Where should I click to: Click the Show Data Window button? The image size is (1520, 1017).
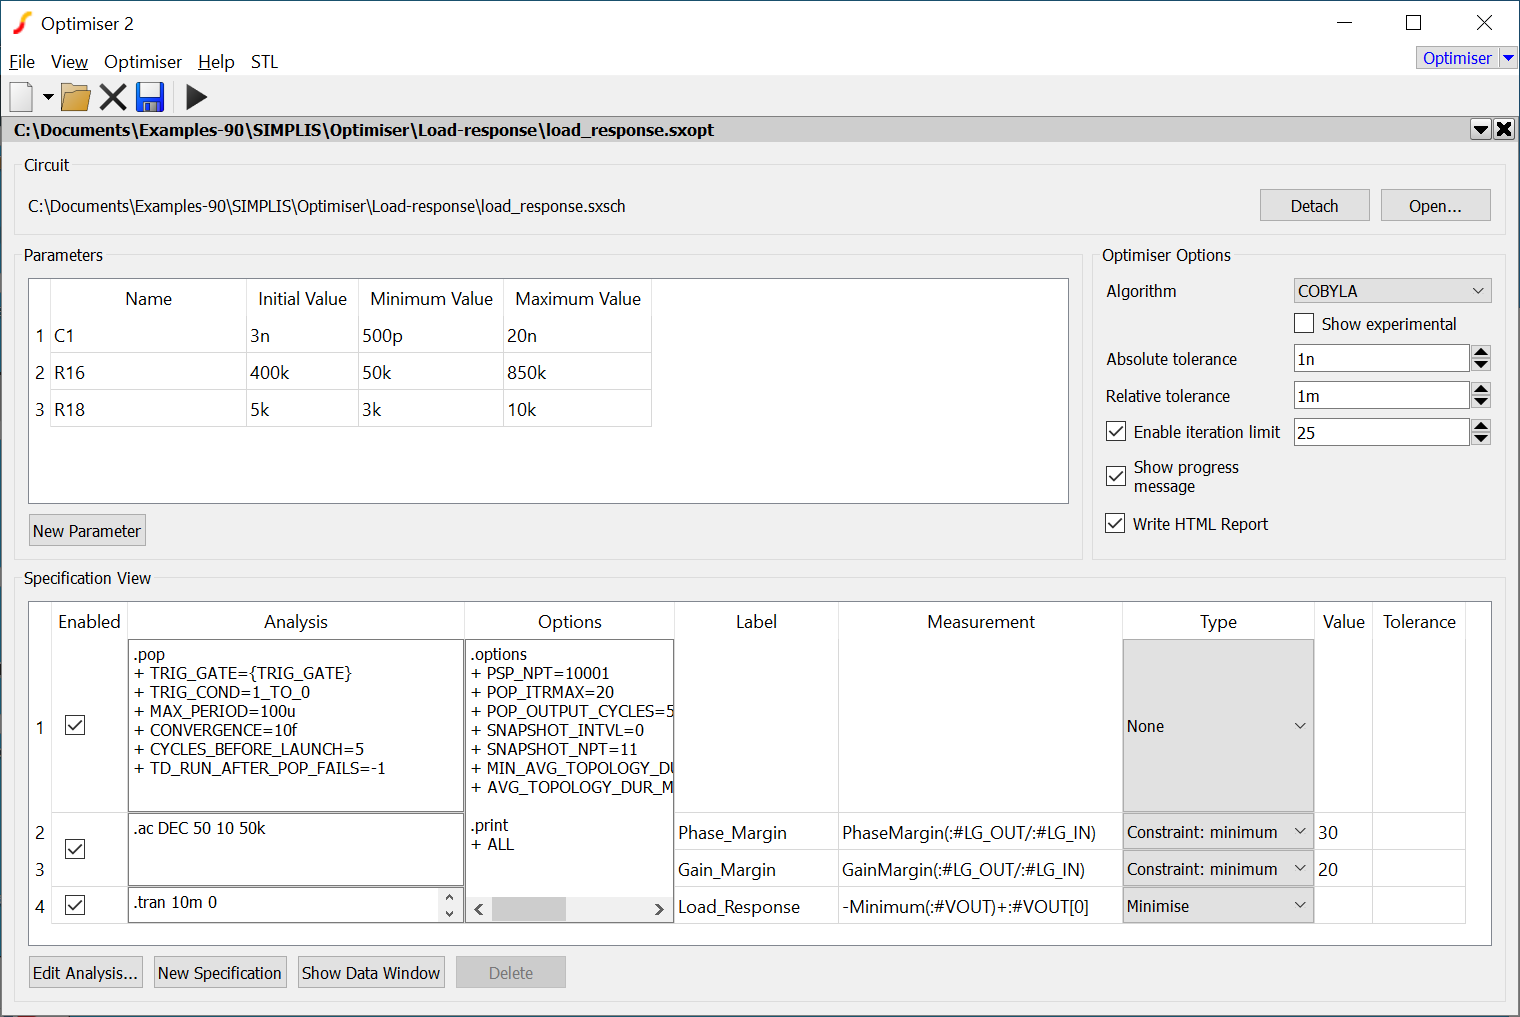click(371, 973)
